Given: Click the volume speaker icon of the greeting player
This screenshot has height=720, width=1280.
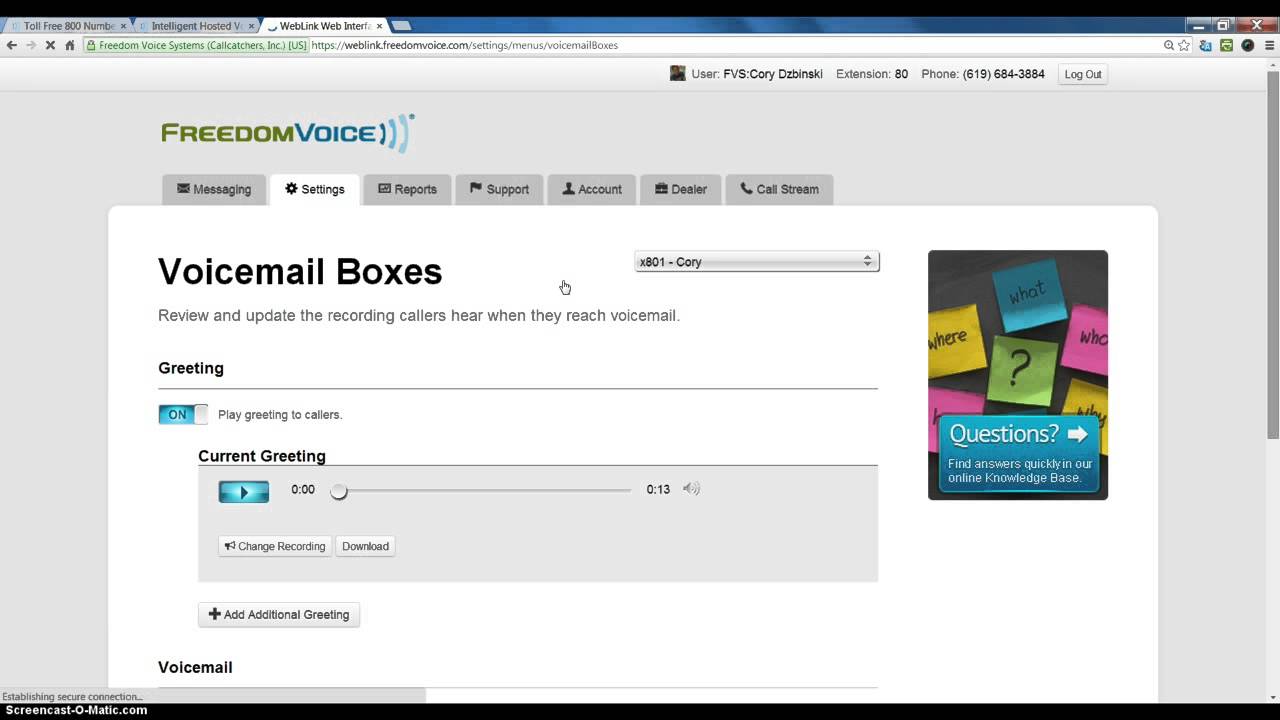Looking at the screenshot, I should tap(691, 489).
